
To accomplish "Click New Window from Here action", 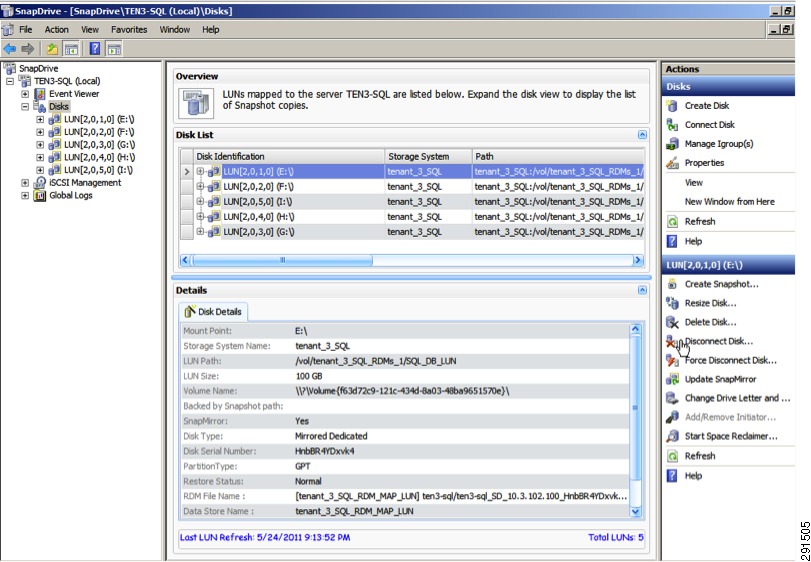I will pyautogui.click(x=729, y=202).
